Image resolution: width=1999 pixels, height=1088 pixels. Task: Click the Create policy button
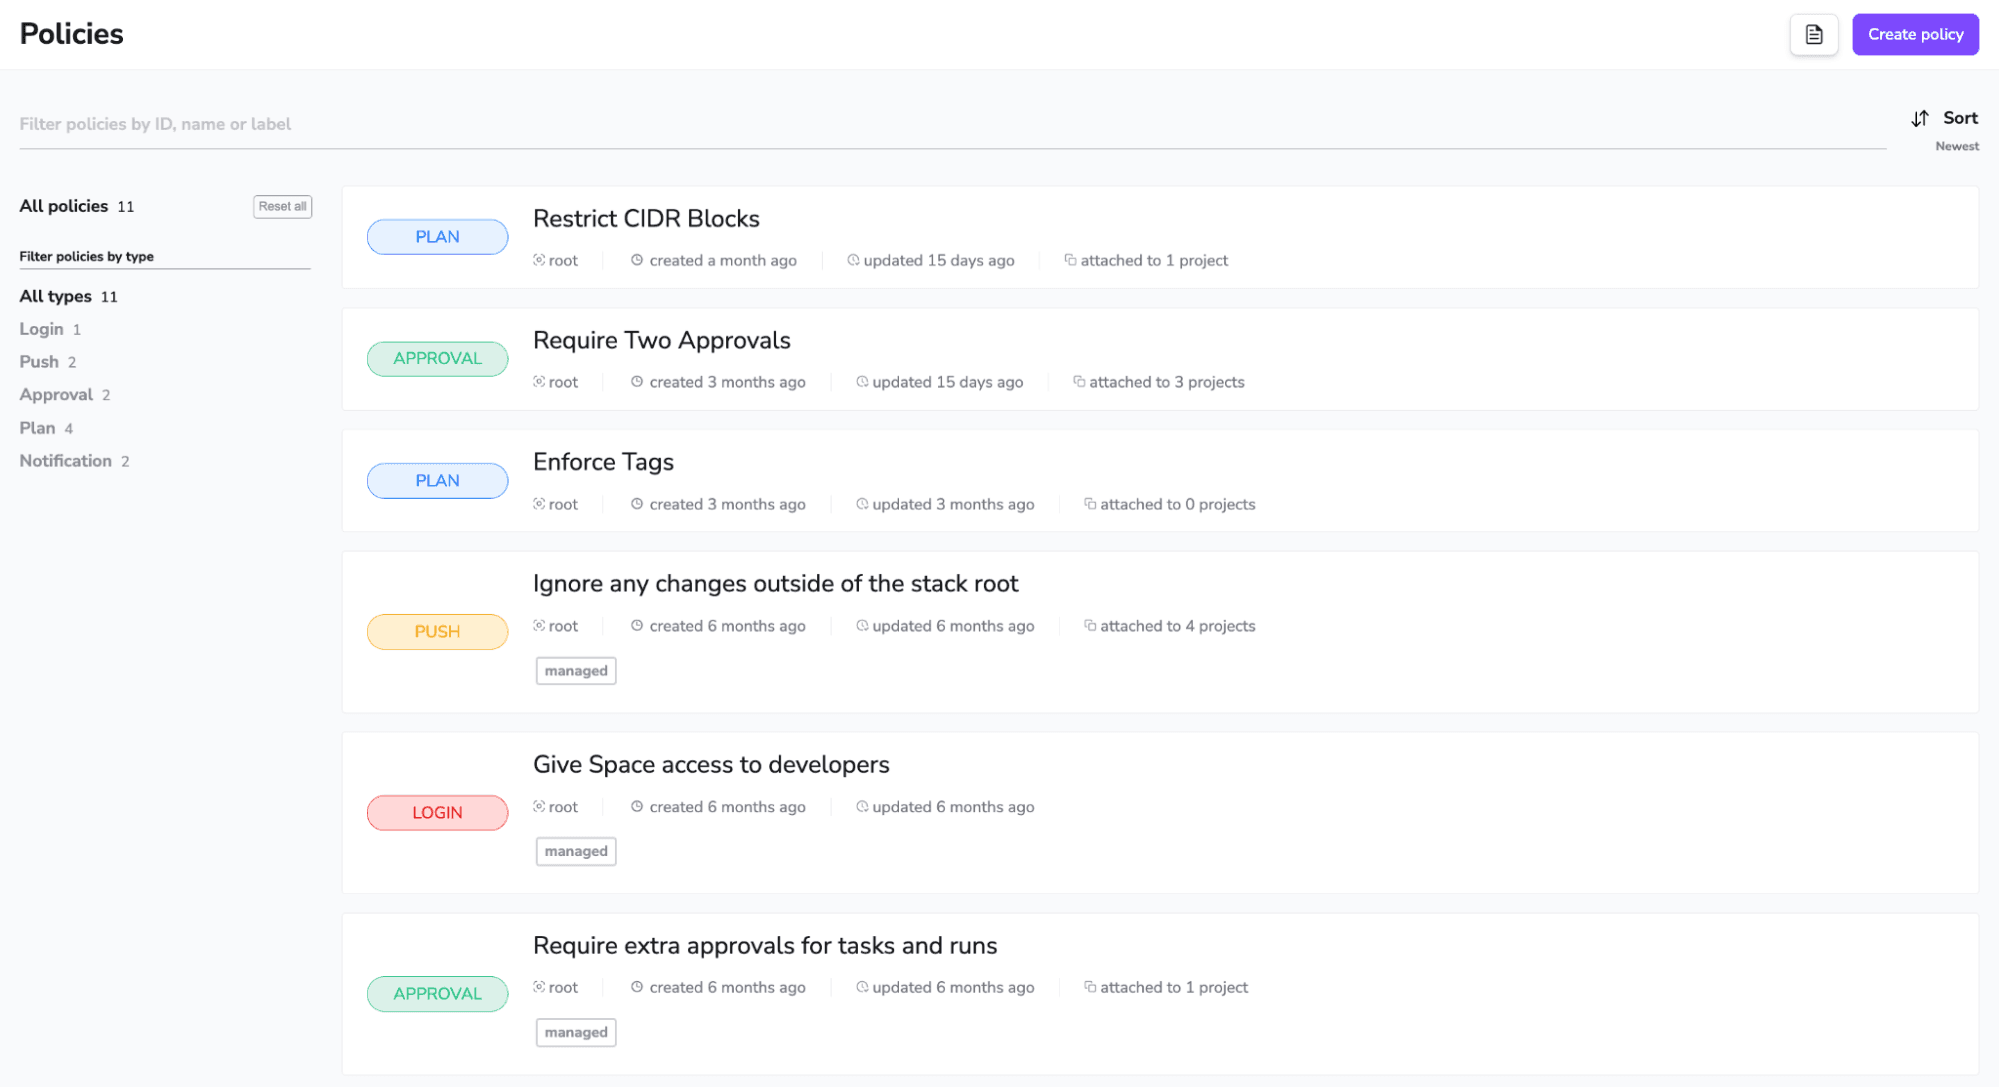point(1916,33)
